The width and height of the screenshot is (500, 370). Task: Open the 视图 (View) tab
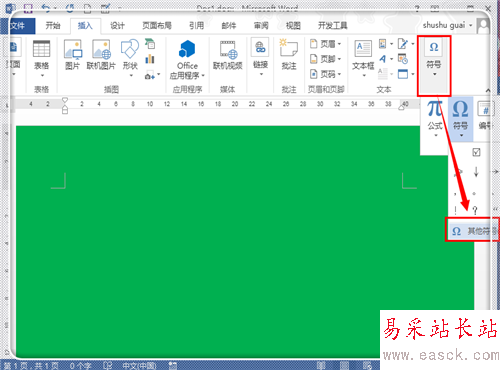tap(293, 26)
